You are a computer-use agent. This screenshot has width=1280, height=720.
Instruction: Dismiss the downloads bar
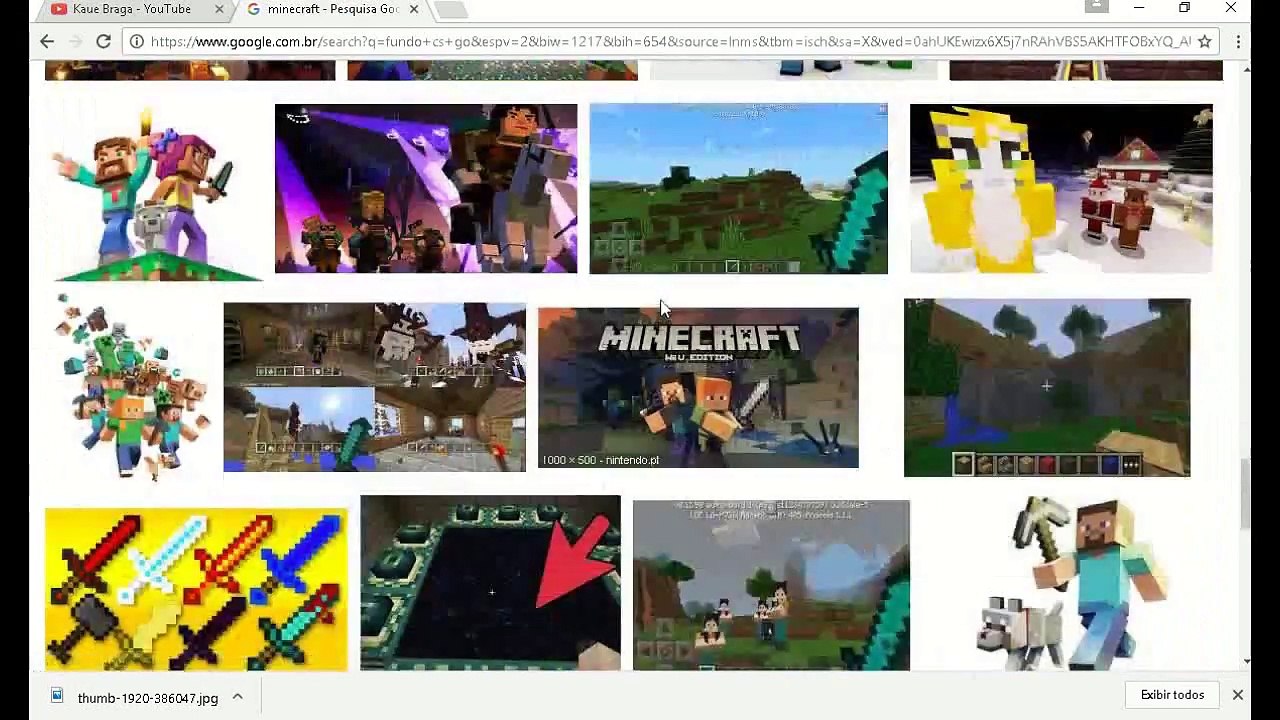pyautogui.click(x=1237, y=695)
